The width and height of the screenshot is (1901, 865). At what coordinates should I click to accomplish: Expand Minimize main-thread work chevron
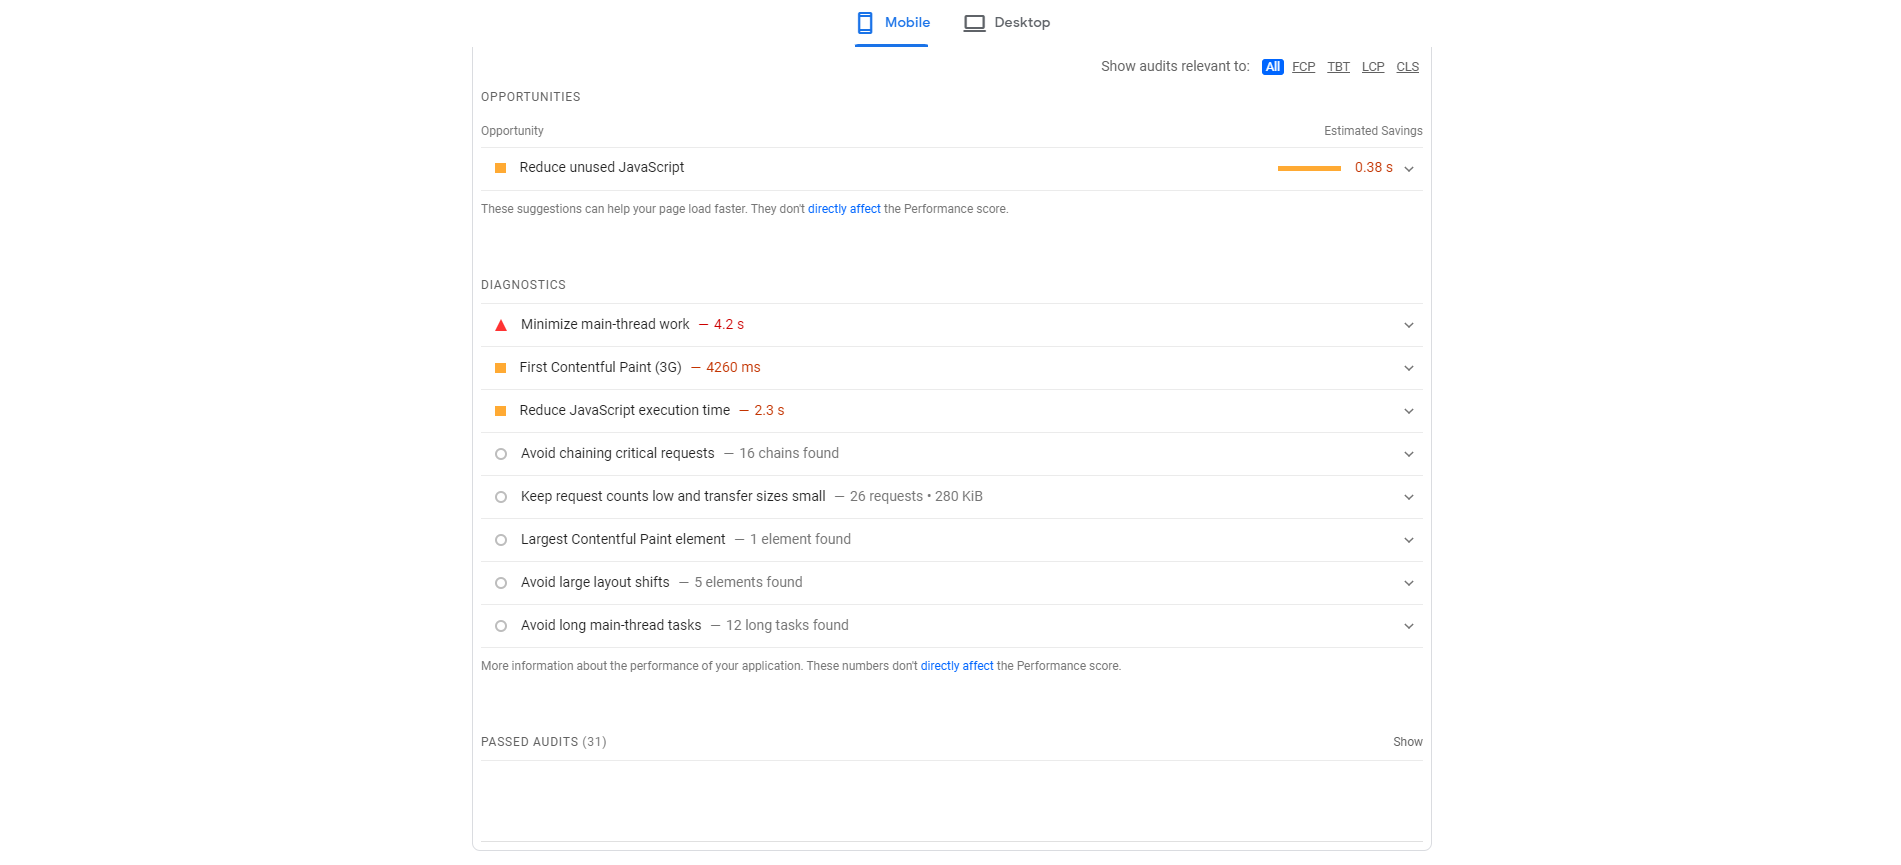pos(1409,325)
